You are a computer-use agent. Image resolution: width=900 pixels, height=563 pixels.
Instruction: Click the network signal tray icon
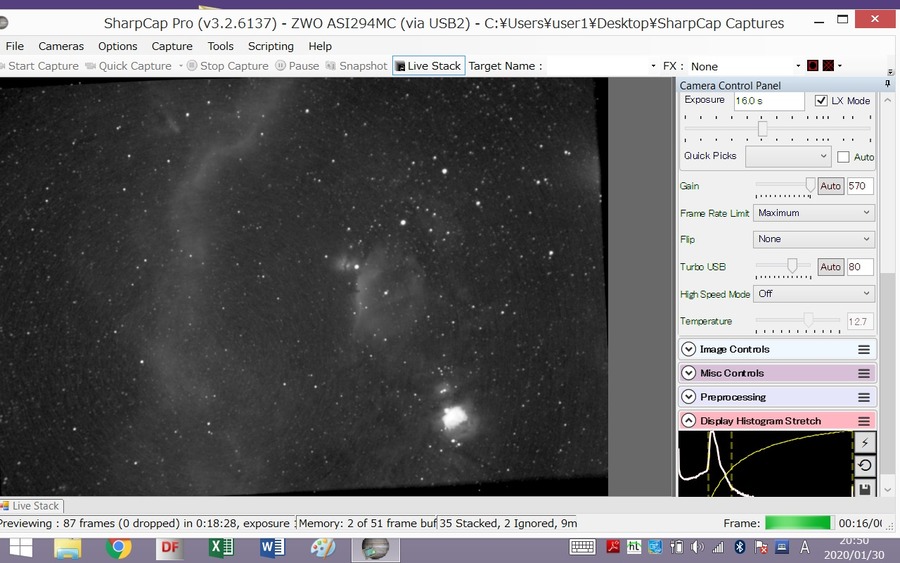pyautogui.click(x=717, y=547)
